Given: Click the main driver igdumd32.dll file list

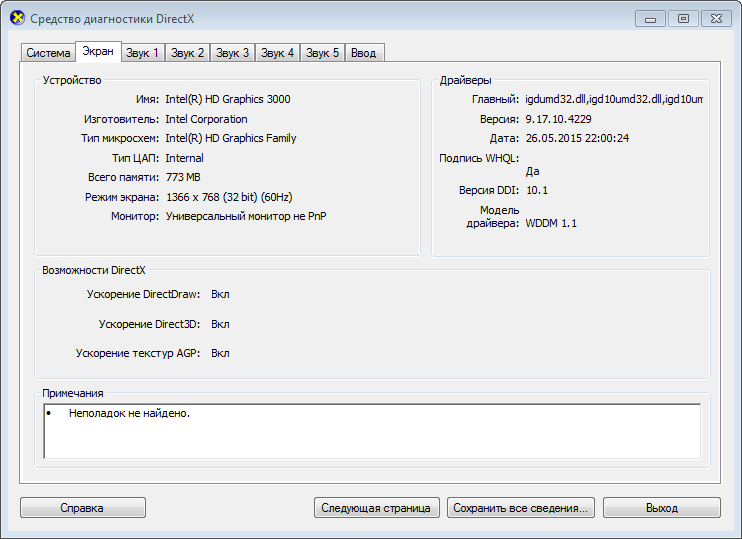Looking at the screenshot, I should 614,100.
